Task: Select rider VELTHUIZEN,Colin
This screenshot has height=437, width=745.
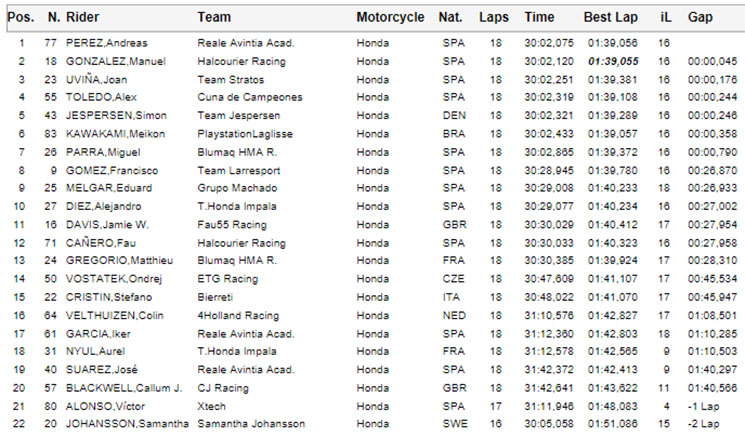Action: [x=115, y=315]
